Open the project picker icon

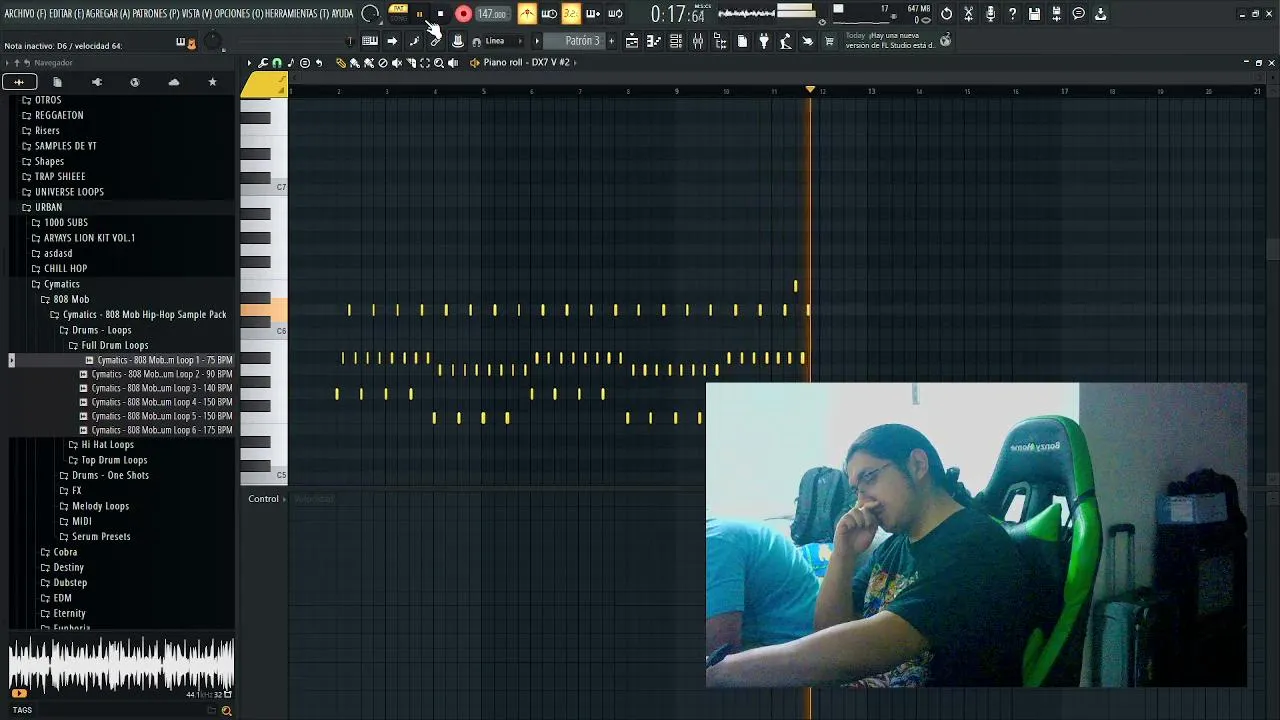(x=742, y=41)
